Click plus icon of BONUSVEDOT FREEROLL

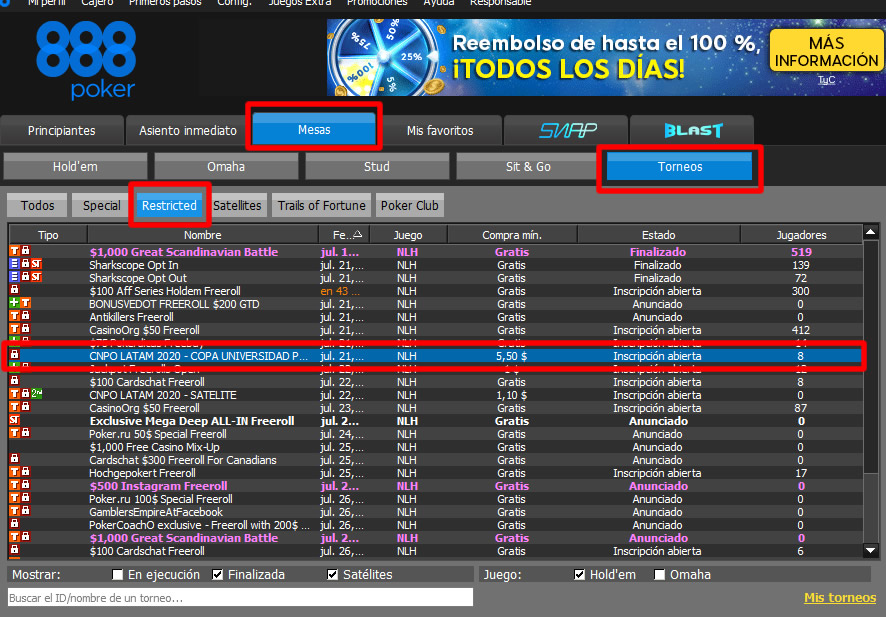click(x=15, y=303)
